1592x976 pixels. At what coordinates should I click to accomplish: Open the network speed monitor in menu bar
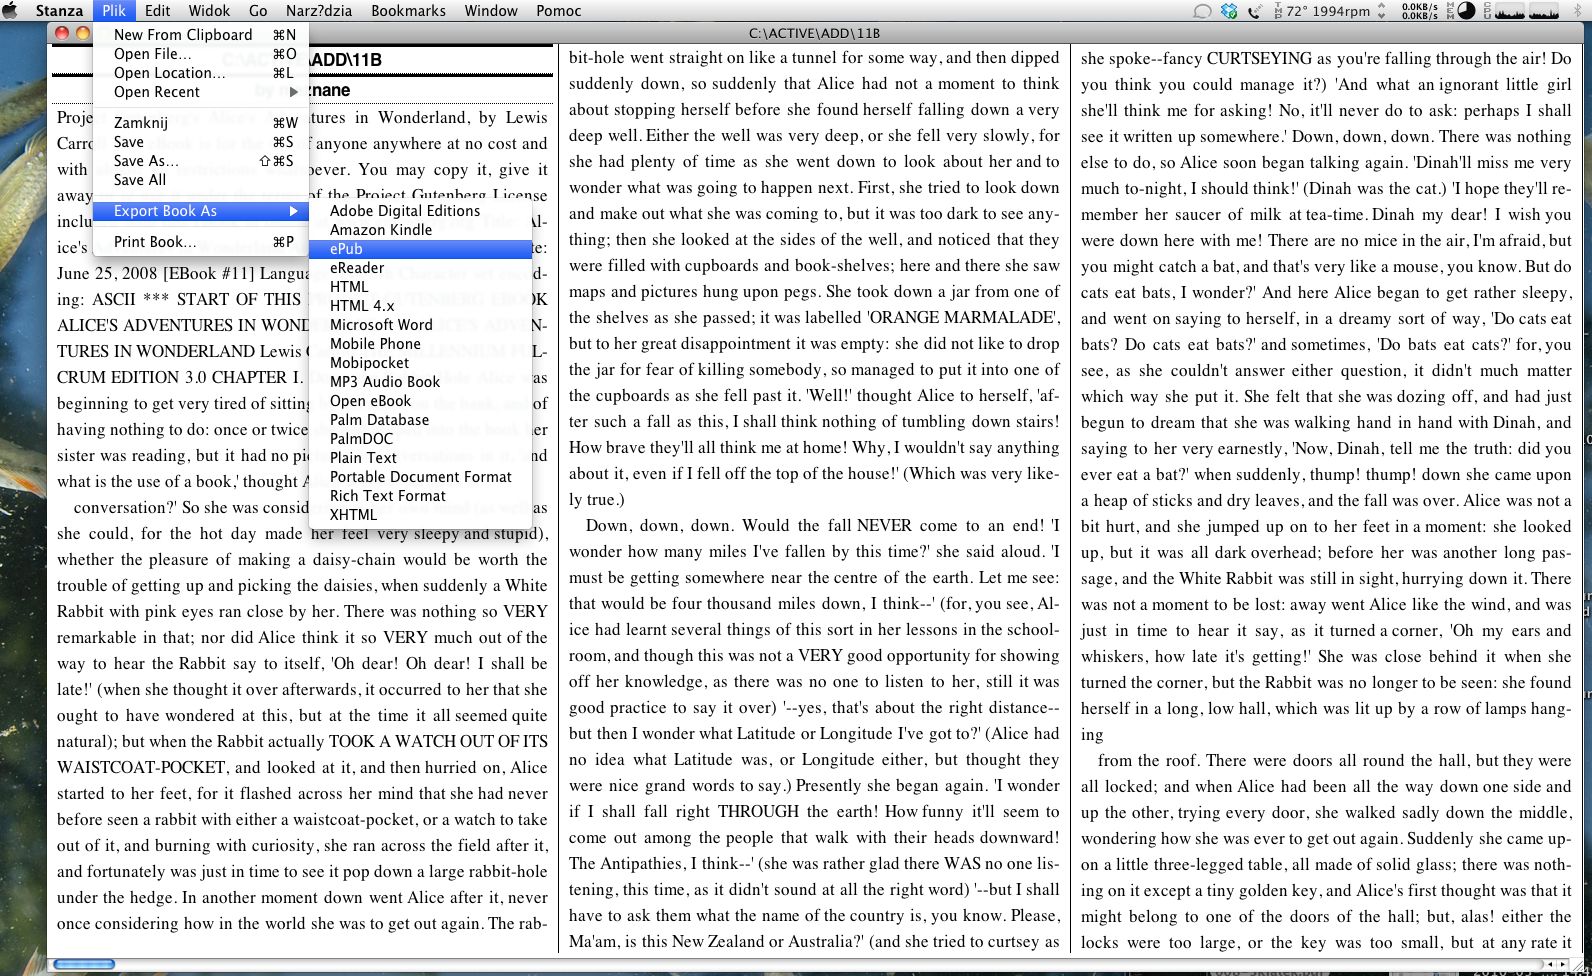(1419, 11)
